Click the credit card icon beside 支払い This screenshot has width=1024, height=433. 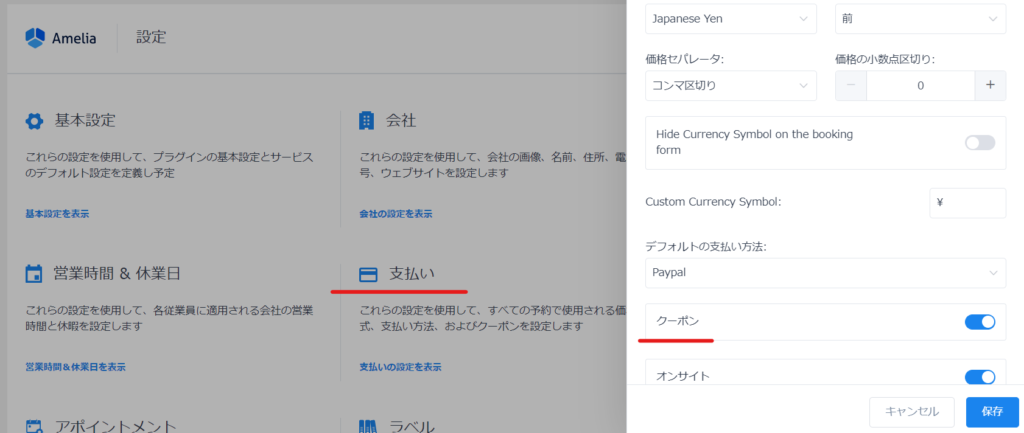pos(368,275)
